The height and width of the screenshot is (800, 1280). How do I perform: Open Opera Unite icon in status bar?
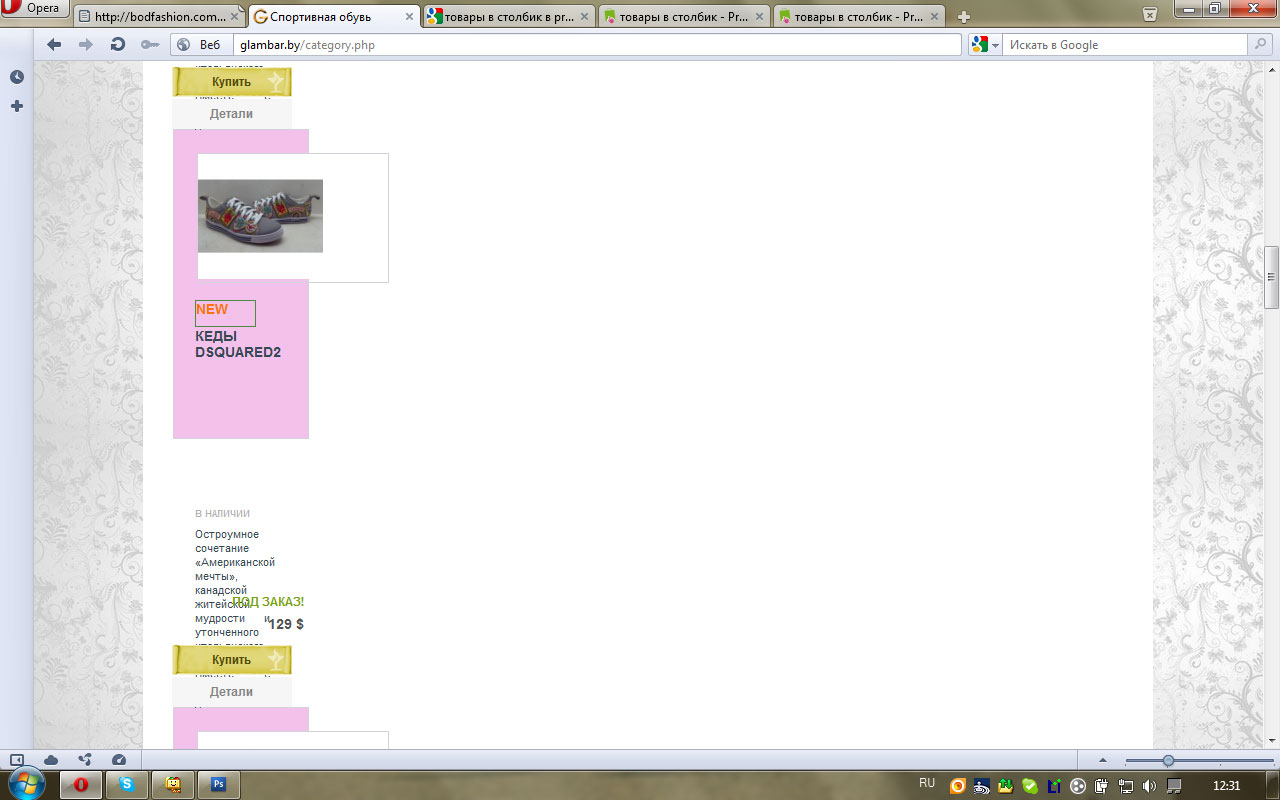(85, 760)
